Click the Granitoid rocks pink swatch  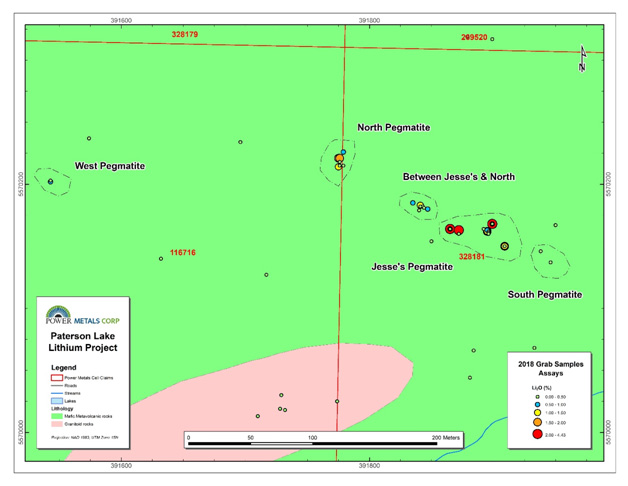coord(56,424)
